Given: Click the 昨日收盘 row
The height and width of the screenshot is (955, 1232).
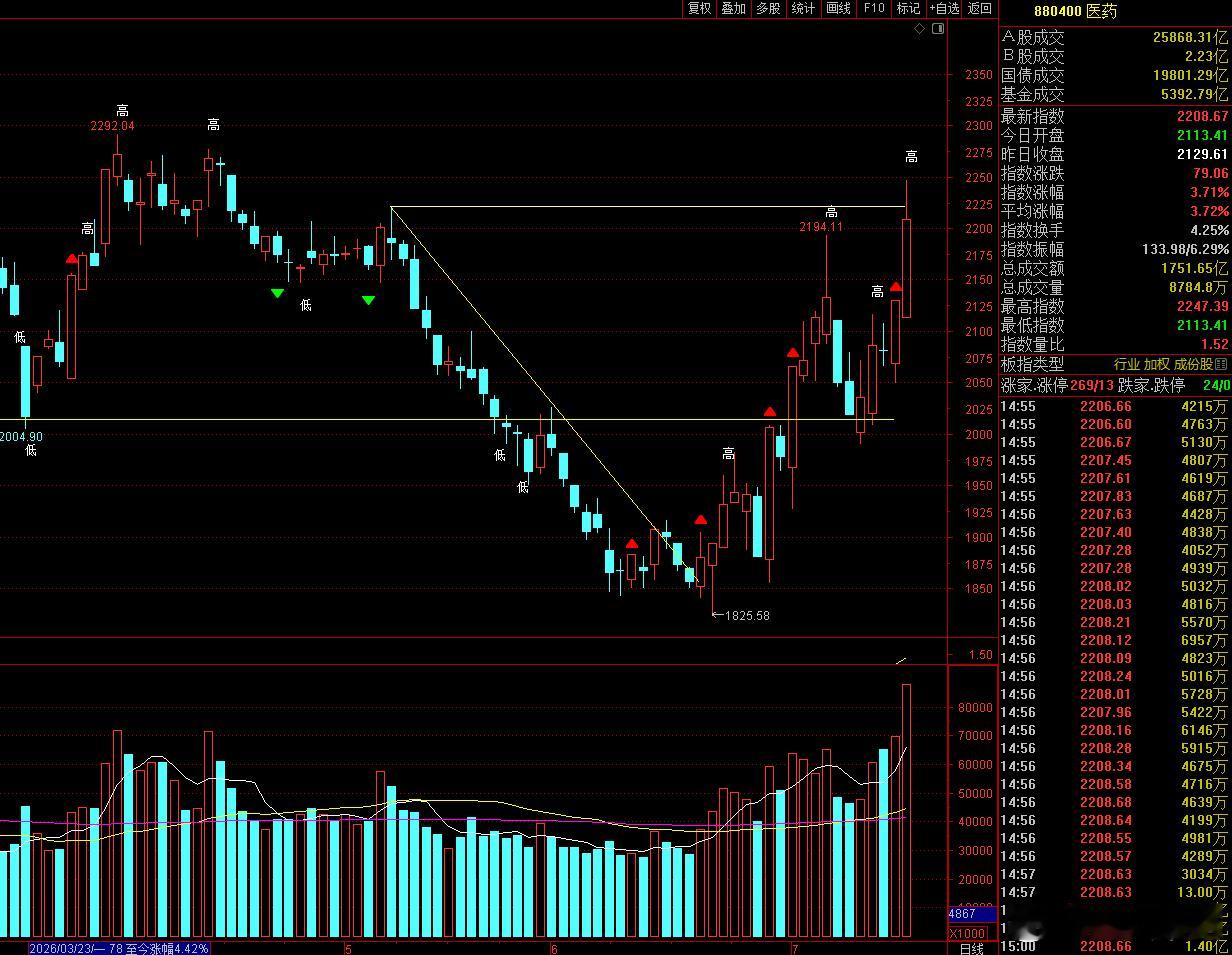Looking at the screenshot, I should pos(1115,154).
